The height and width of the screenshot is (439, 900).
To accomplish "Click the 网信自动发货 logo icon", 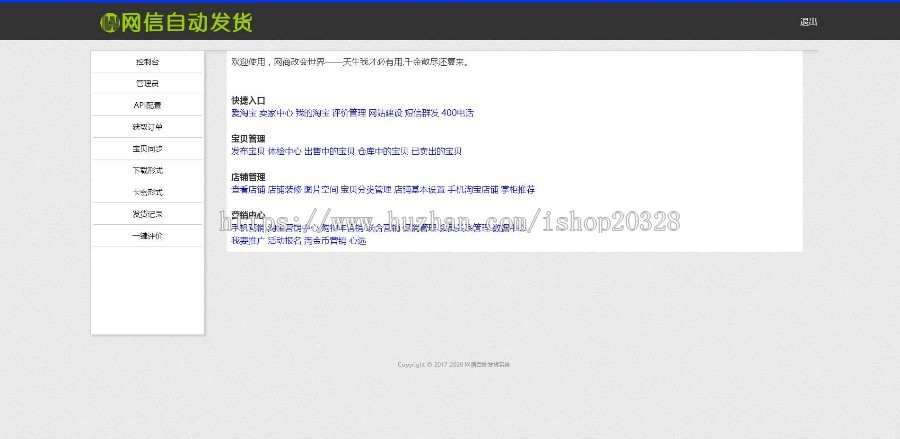I will pos(109,22).
